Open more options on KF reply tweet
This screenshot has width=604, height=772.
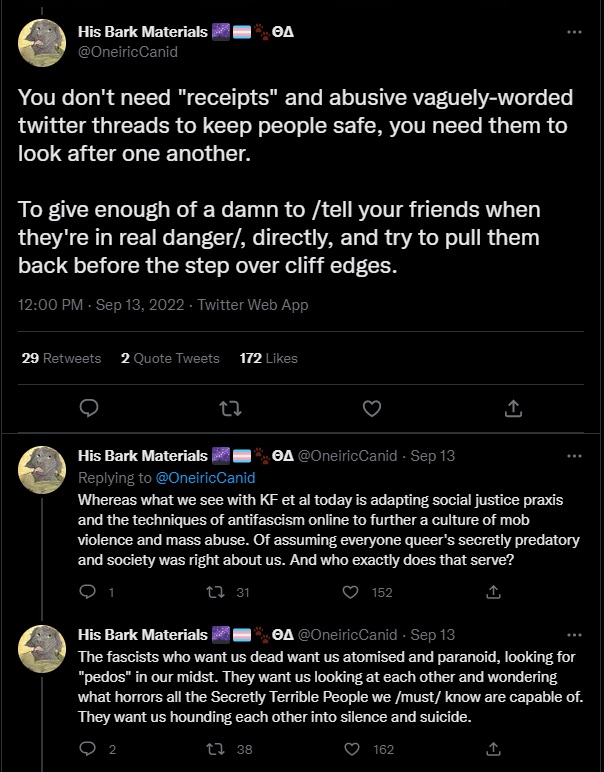tap(574, 456)
